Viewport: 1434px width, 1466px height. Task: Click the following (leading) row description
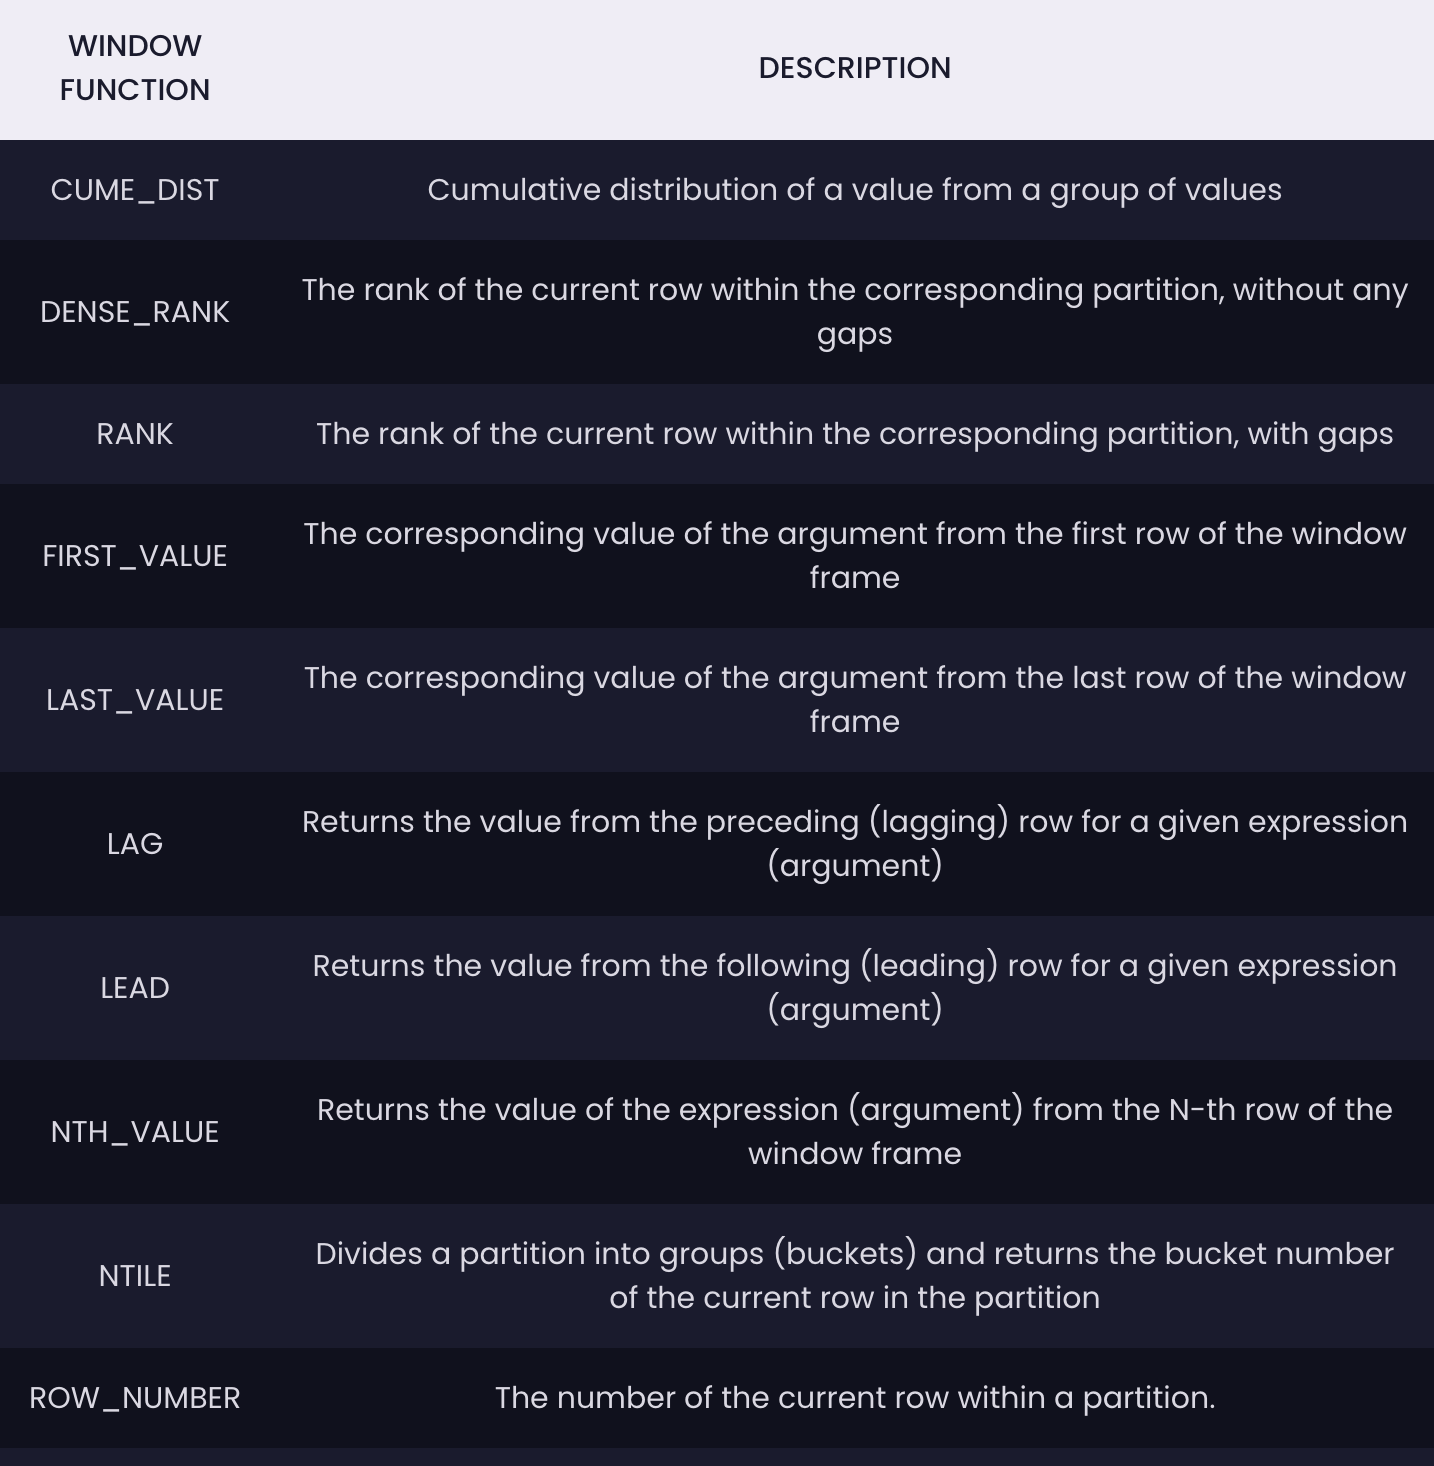[x=854, y=988]
